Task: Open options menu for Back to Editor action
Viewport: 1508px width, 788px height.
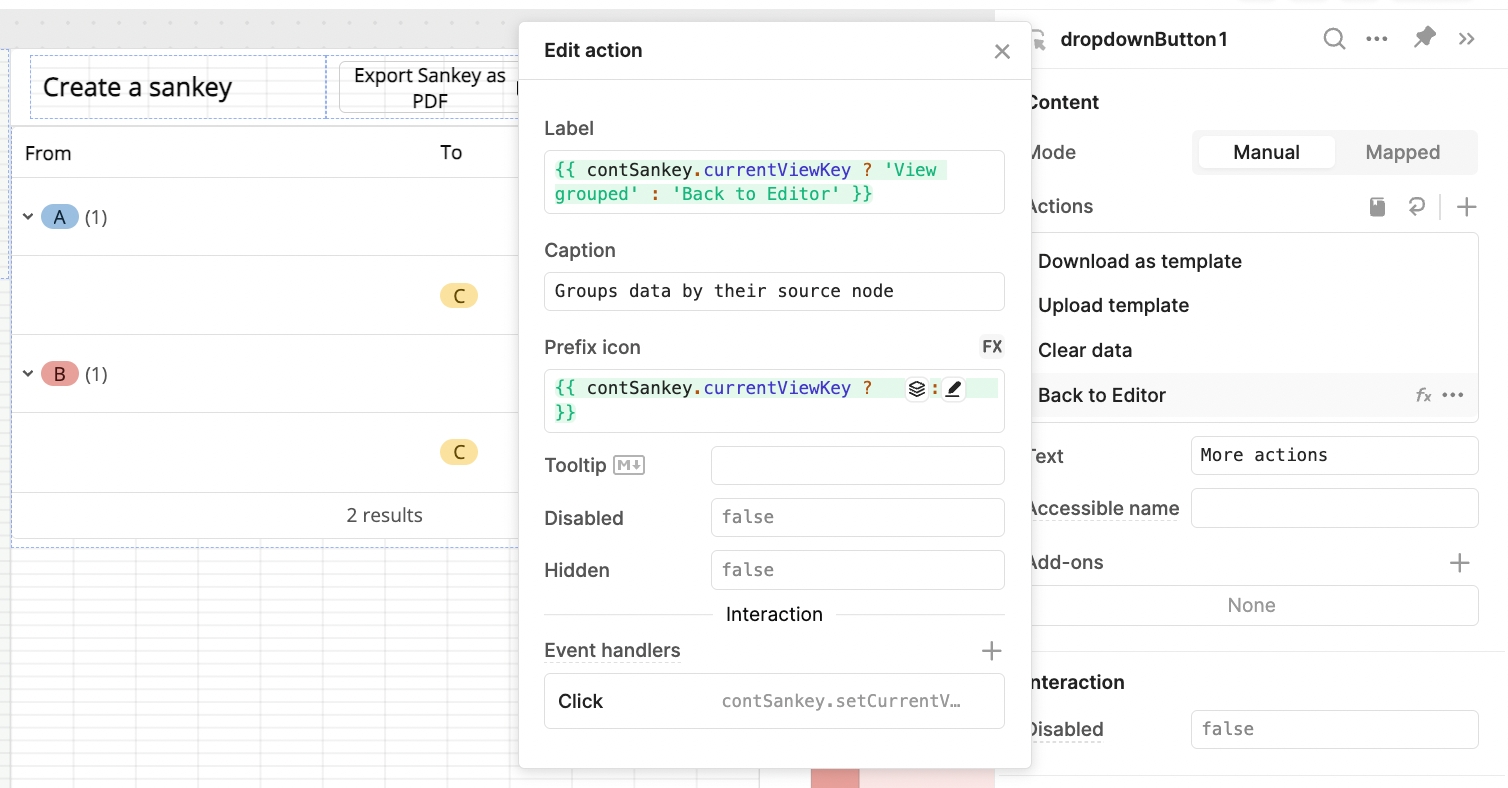Action: pyautogui.click(x=1453, y=395)
